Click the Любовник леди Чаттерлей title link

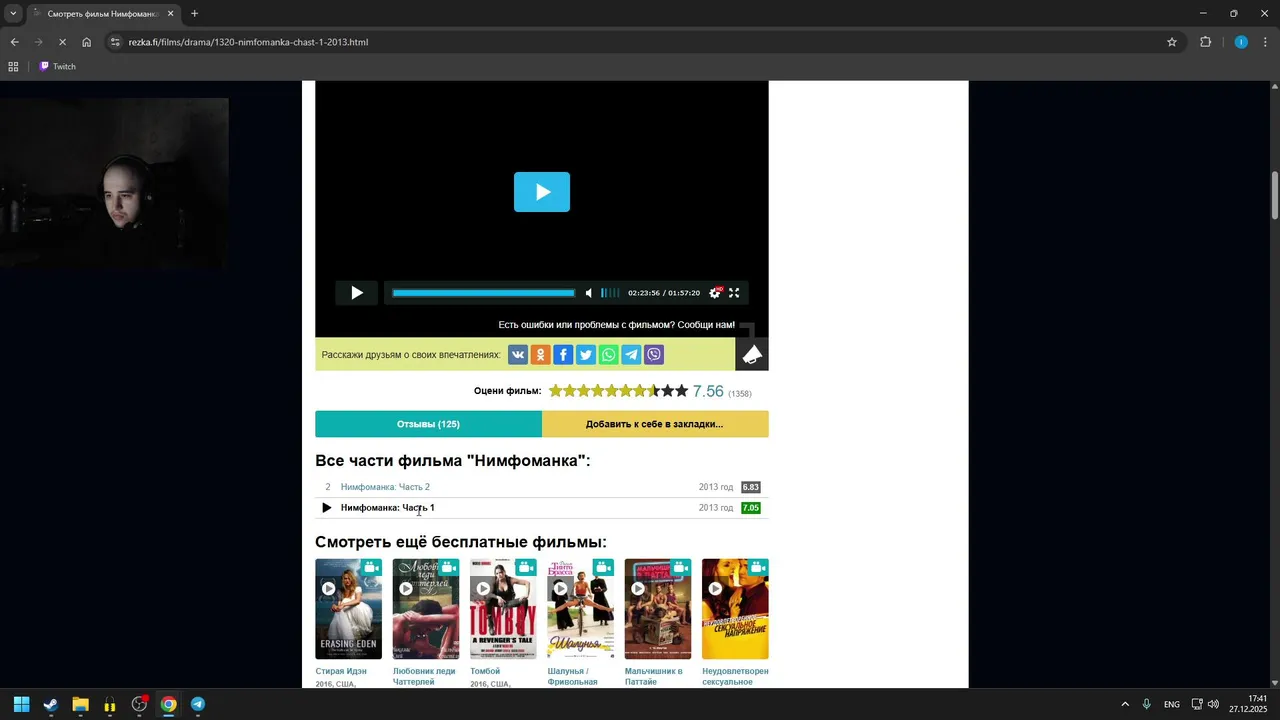pyautogui.click(x=424, y=677)
